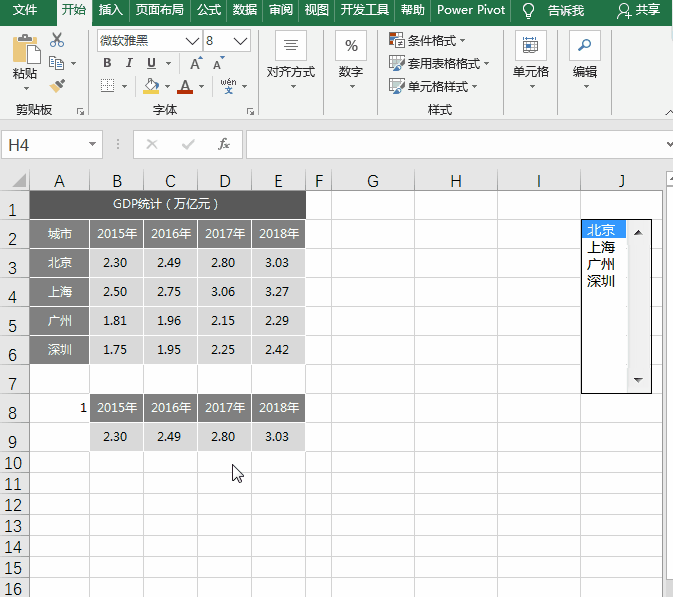Switch to the 审阅 Review tab

point(281,10)
